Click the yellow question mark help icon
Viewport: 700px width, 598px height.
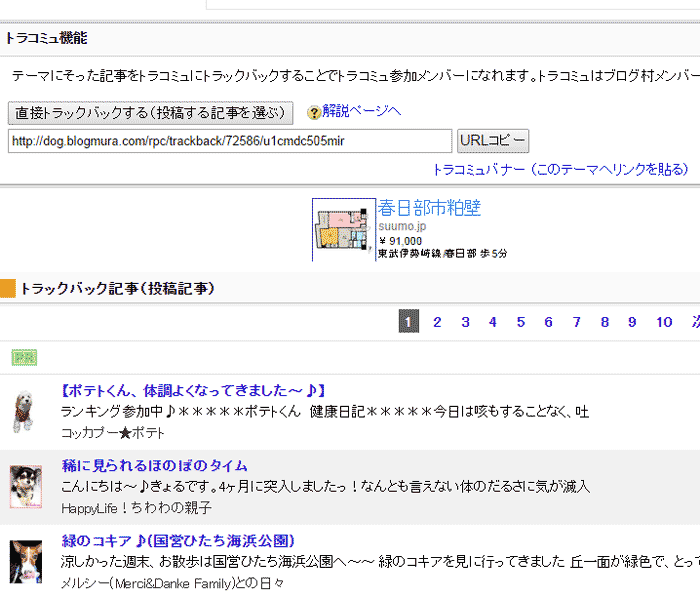coord(314,112)
